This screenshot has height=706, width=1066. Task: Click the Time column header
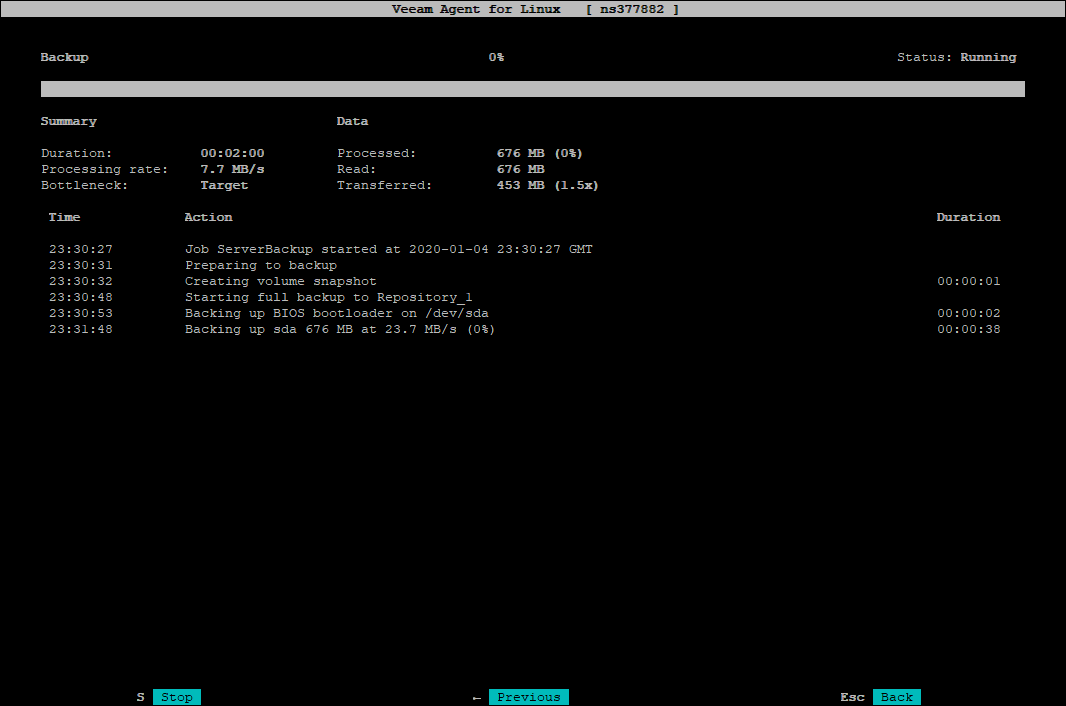65,218
